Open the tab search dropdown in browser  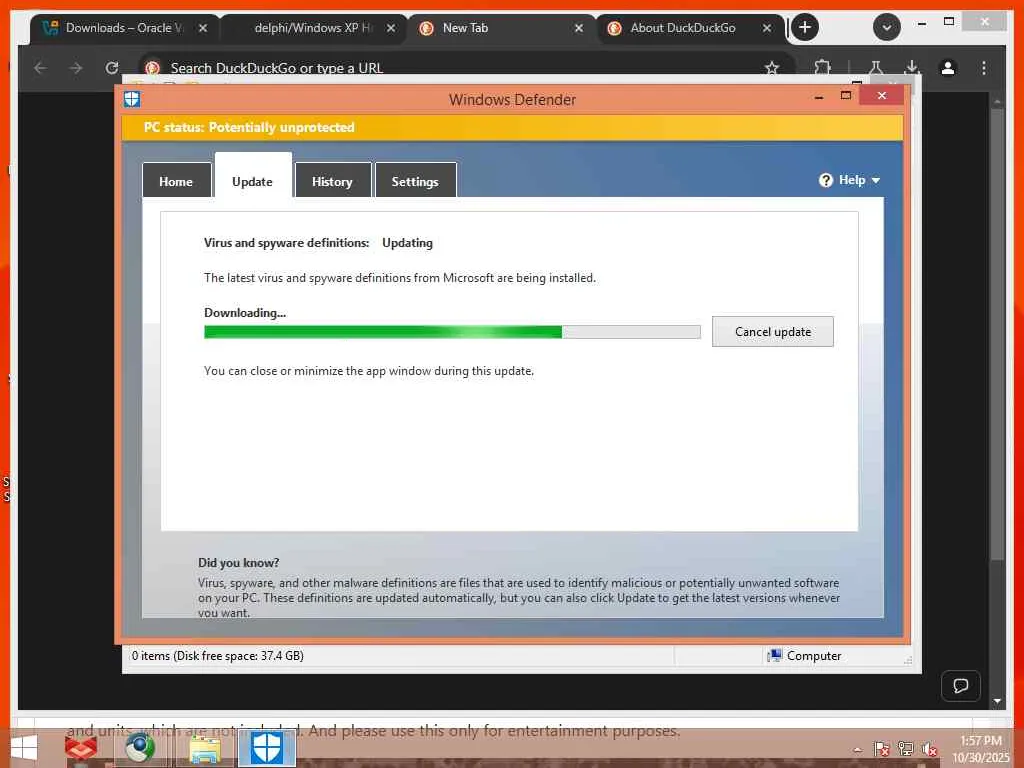click(x=886, y=27)
